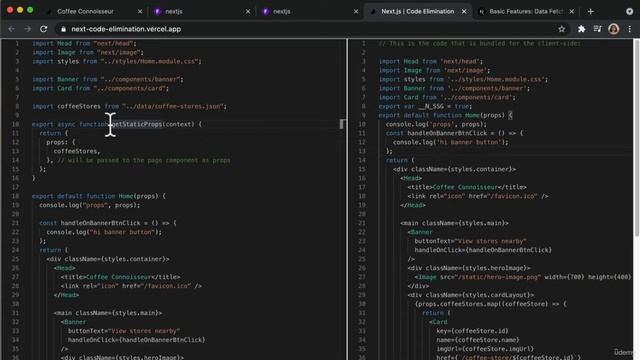
Task: Open a new tab with plus
Action: pos(591,11)
